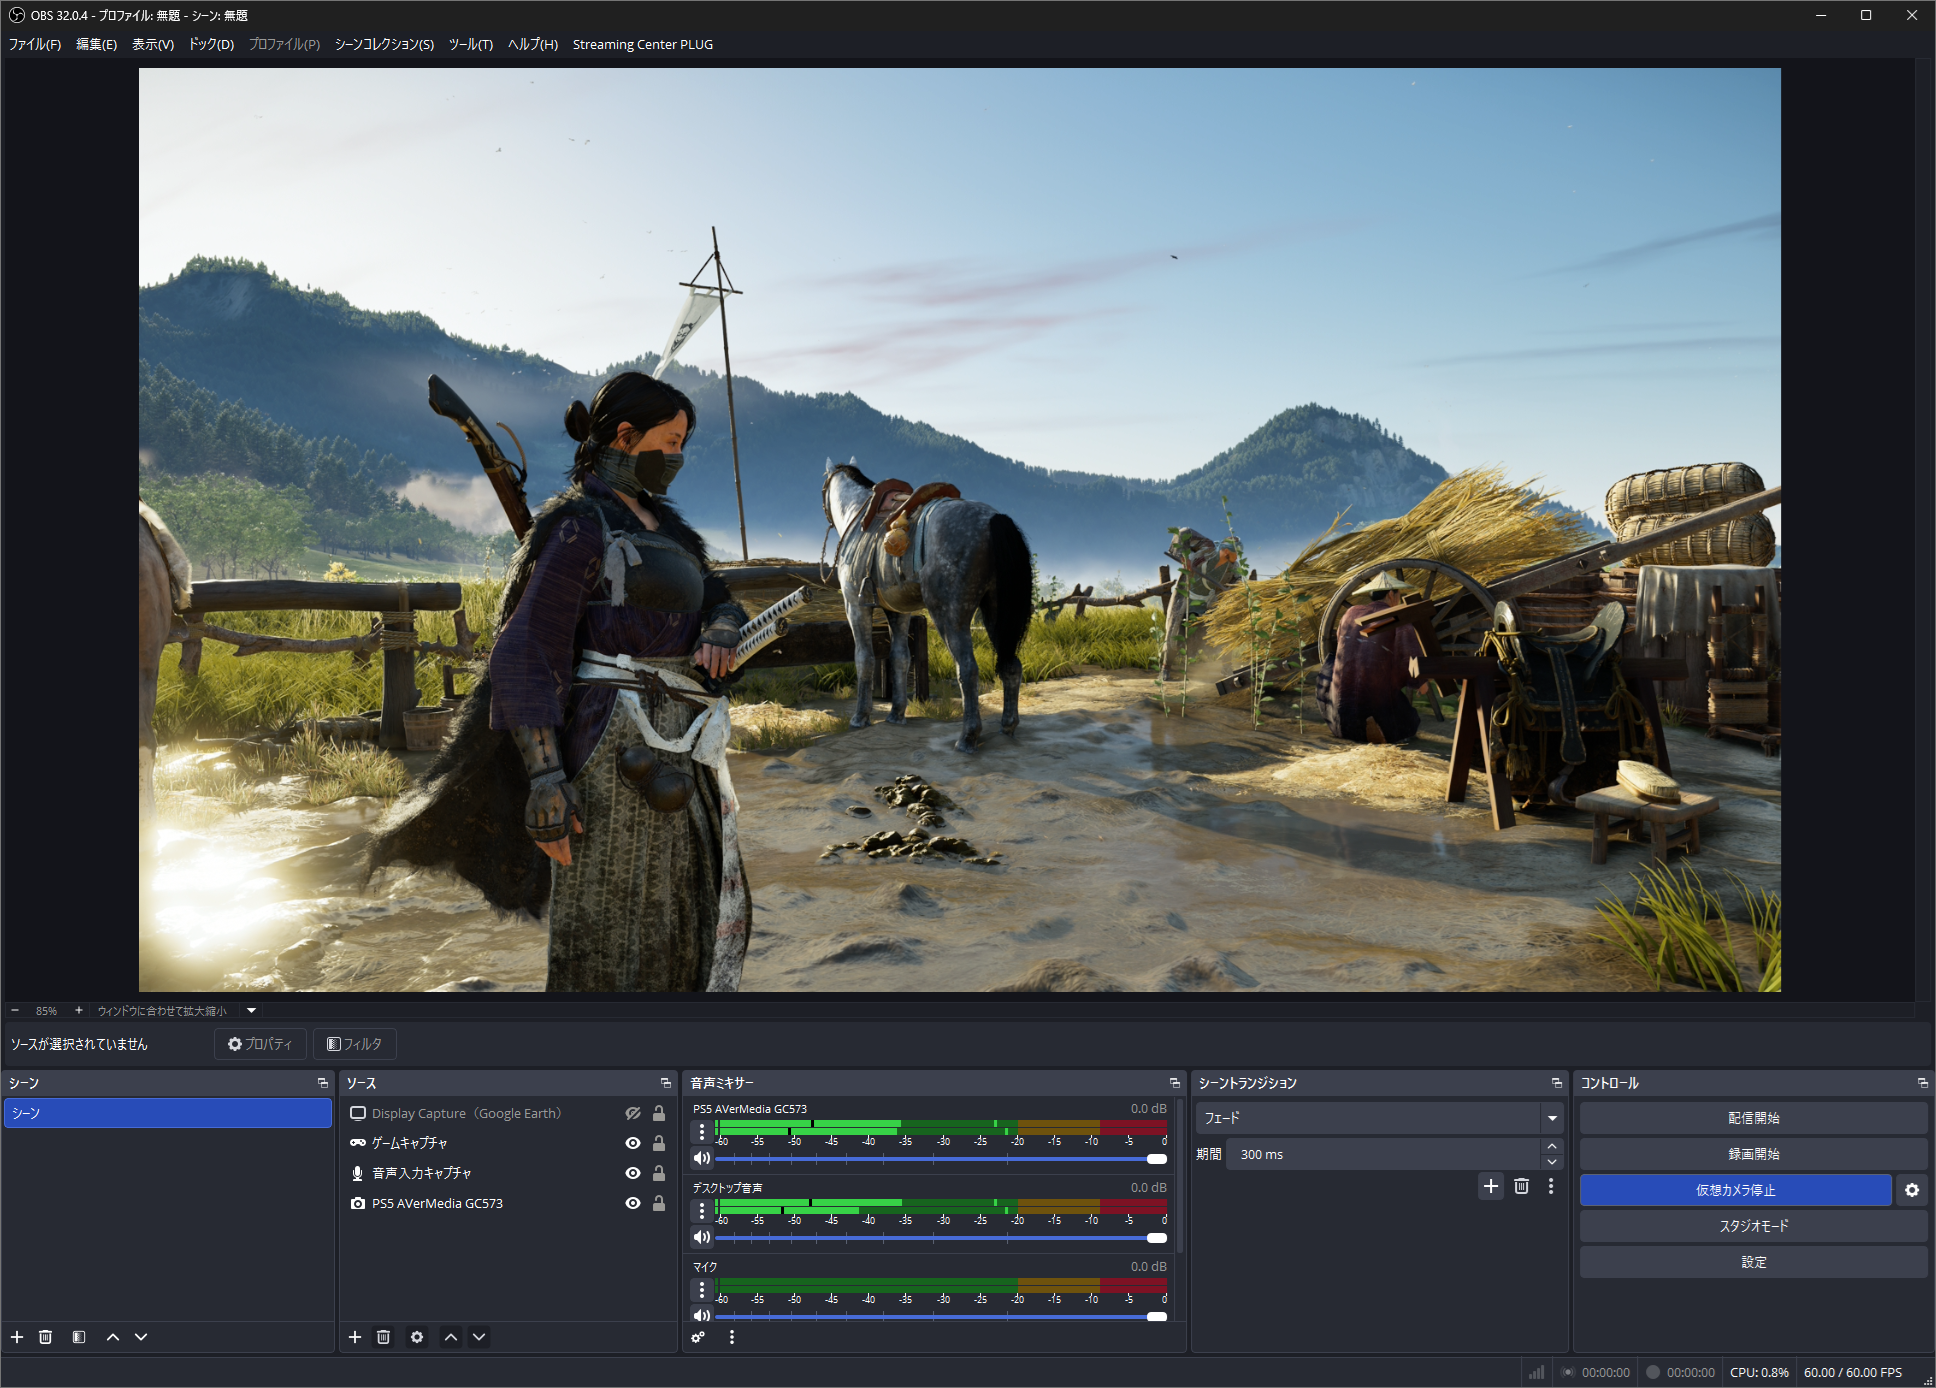Open the scene filters icon in the Scenes toolbar
The image size is (1936, 1388).
click(79, 1337)
